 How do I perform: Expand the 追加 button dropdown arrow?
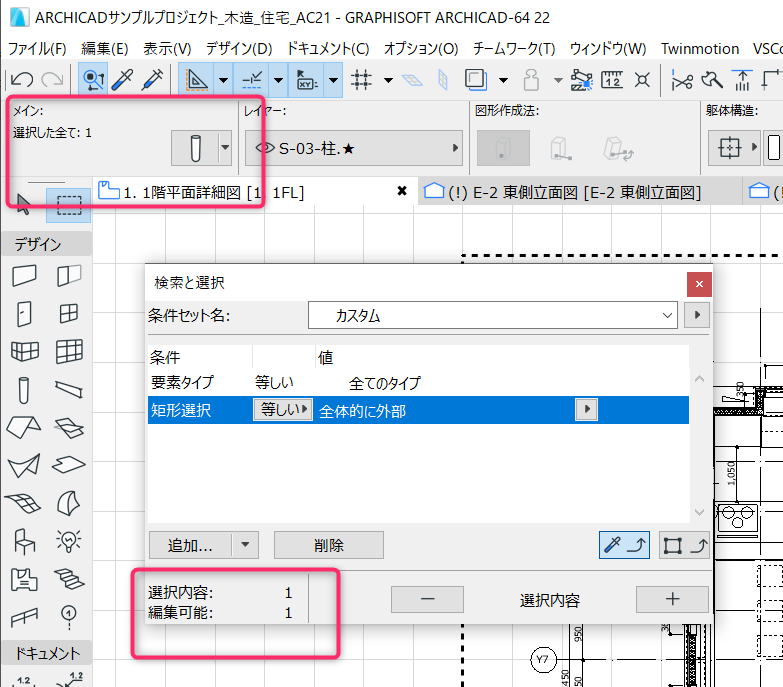click(x=245, y=545)
